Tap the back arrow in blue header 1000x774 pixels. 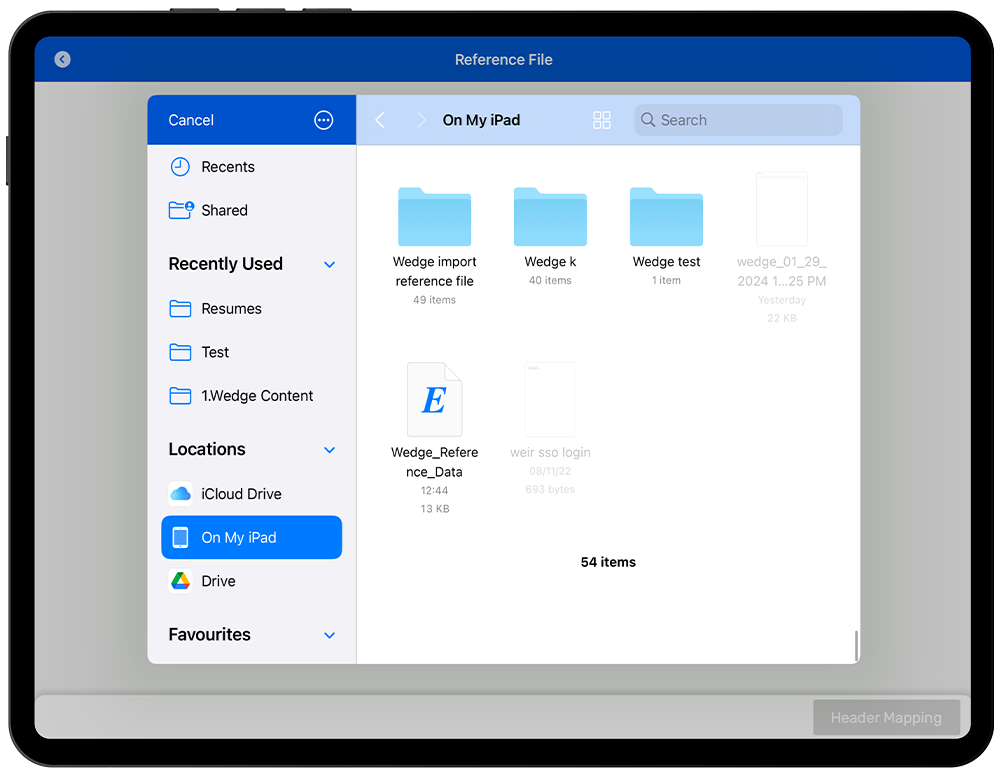click(x=62, y=60)
